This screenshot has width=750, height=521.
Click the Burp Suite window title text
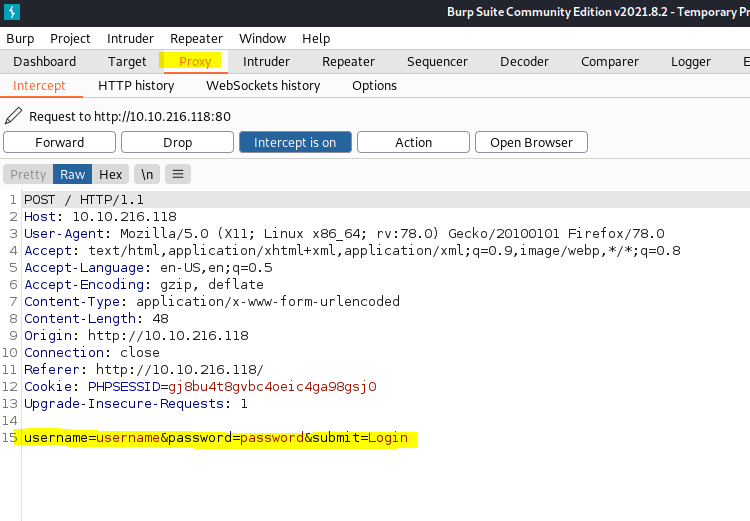(x=598, y=11)
